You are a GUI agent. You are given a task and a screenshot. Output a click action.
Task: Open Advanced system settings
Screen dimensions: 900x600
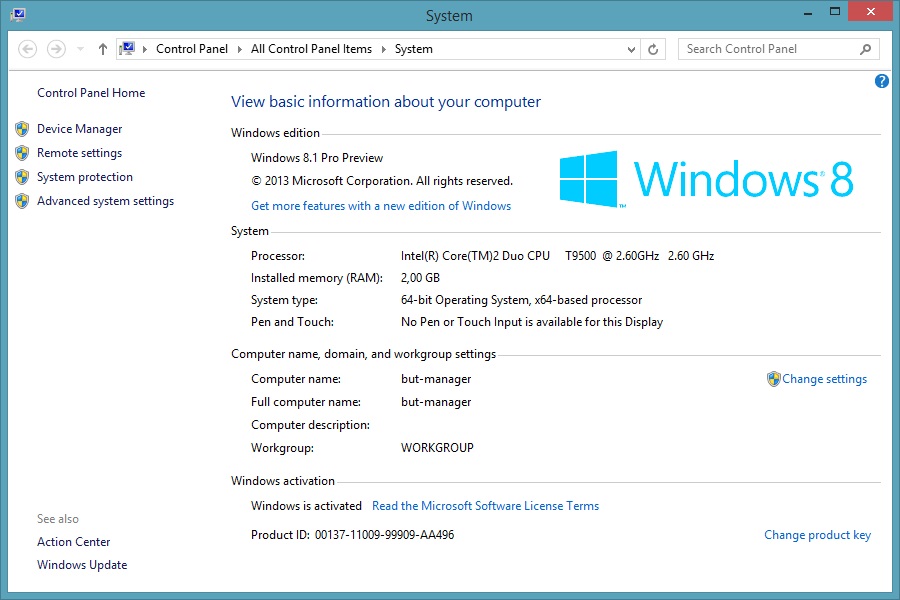pos(105,201)
